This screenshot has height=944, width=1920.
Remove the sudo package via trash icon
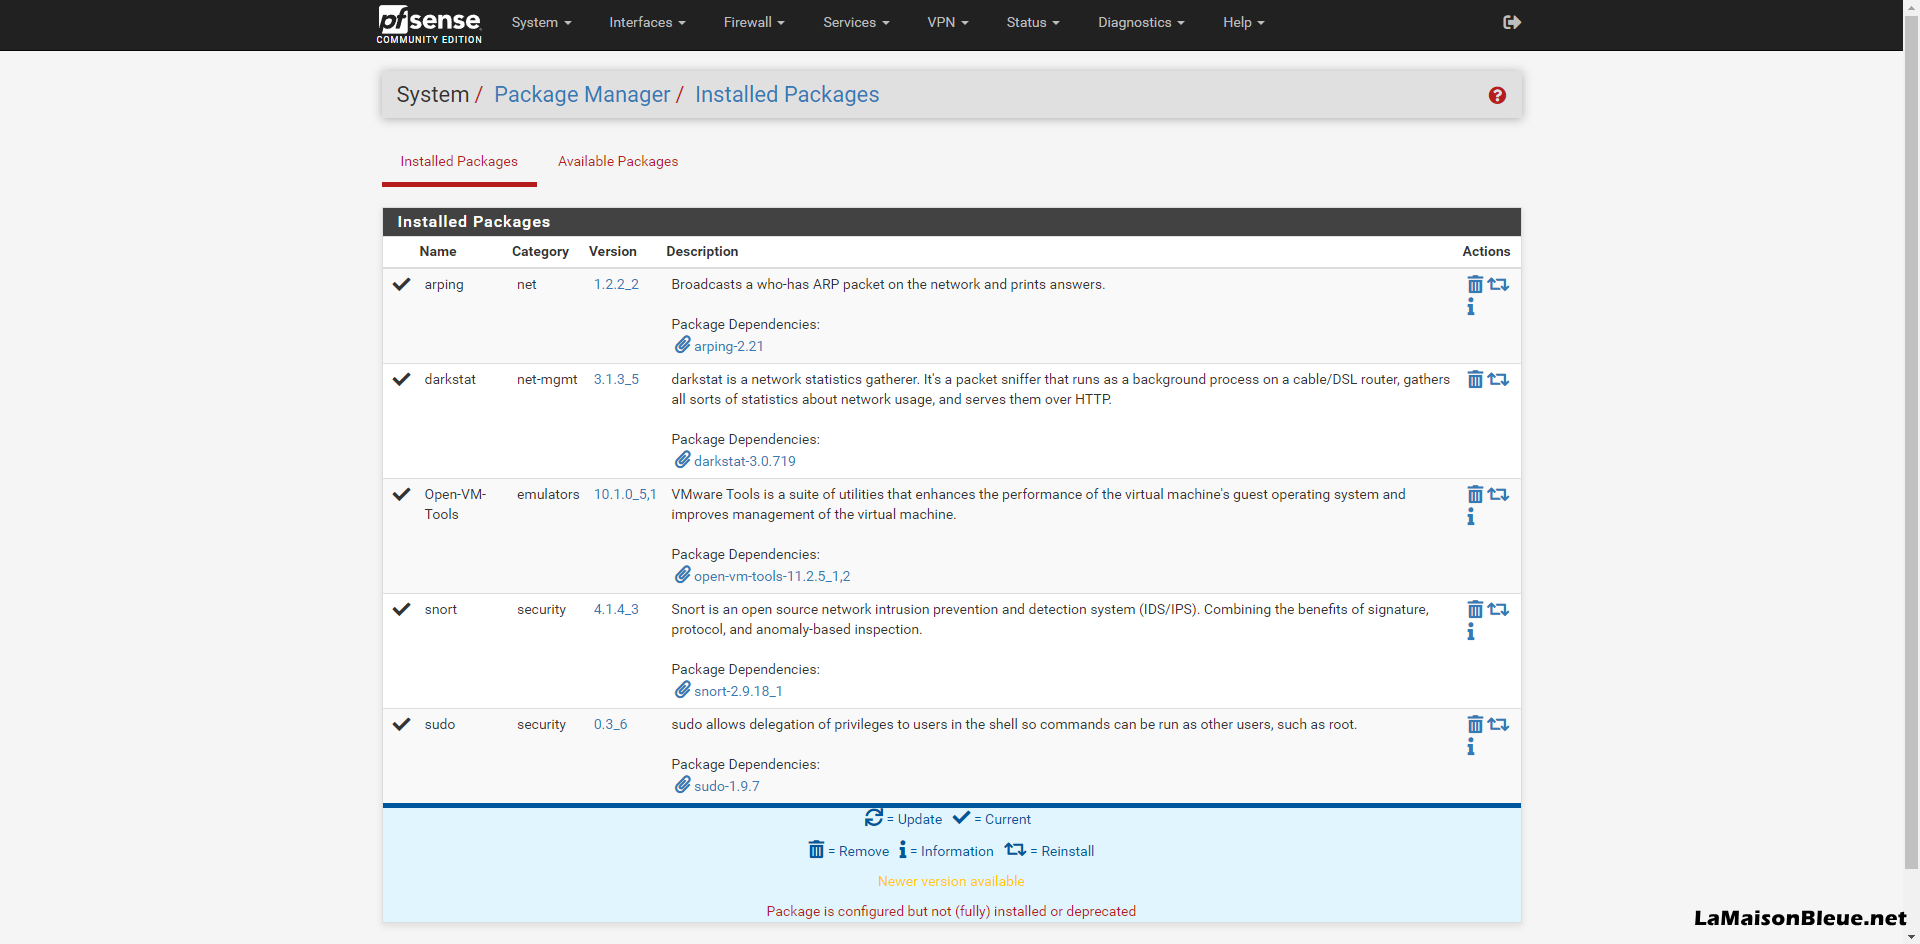point(1475,725)
